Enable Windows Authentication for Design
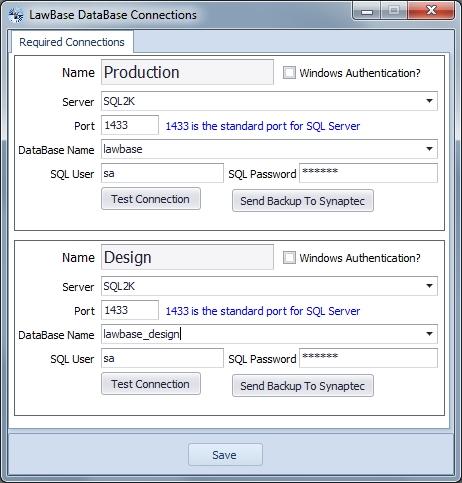 [x=289, y=257]
